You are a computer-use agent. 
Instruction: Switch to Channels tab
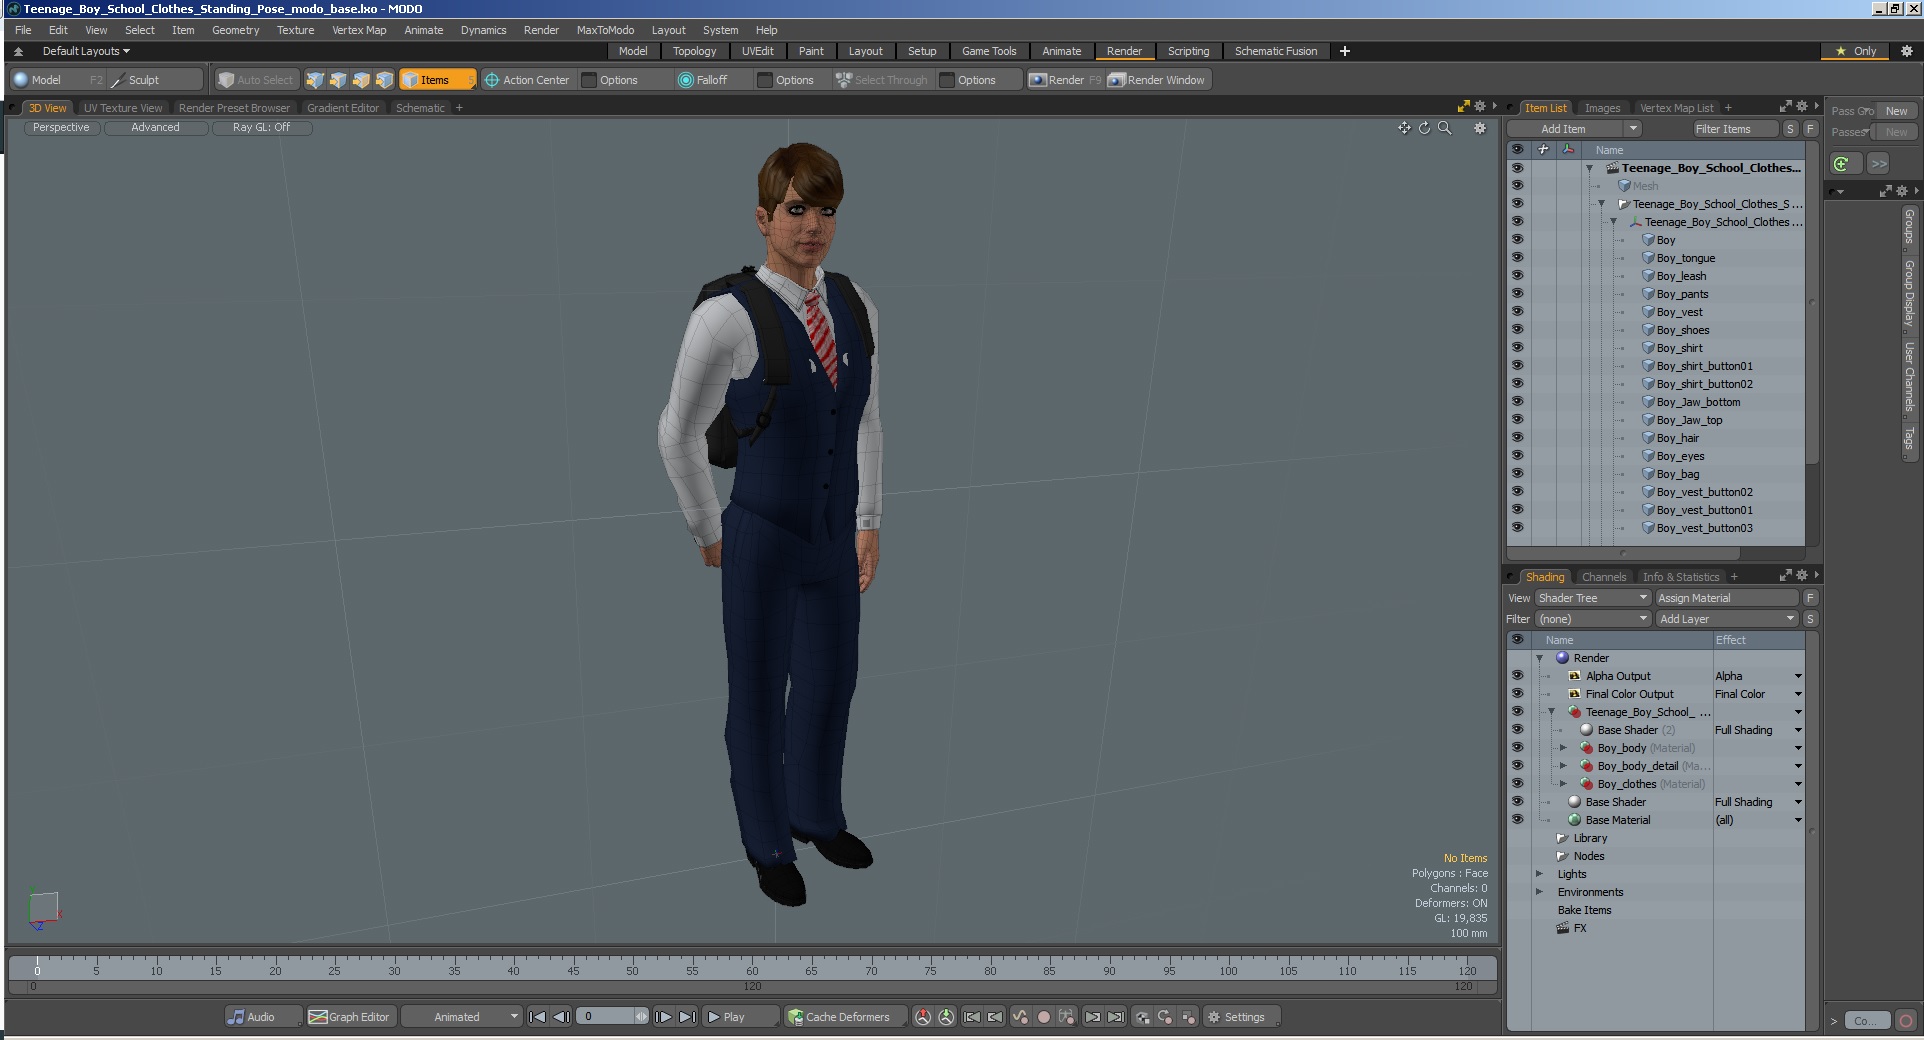(1604, 577)
